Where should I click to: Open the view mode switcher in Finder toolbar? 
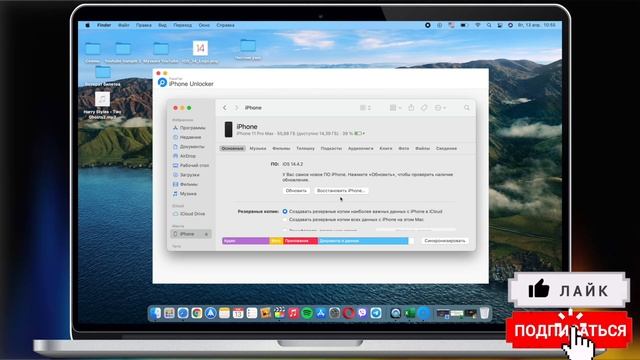(365, 108)
